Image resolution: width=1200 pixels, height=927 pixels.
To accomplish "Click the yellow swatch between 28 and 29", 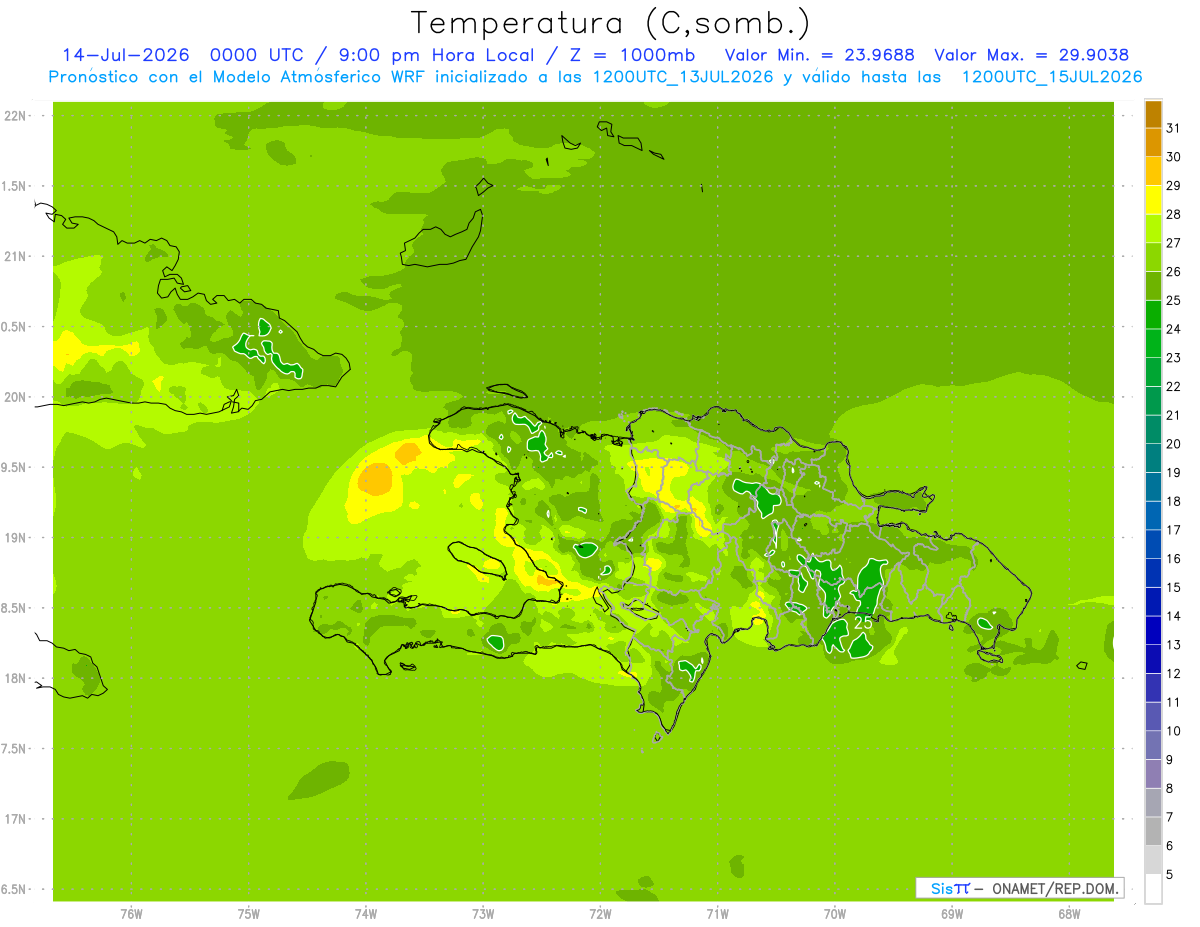I will 1153,200.
